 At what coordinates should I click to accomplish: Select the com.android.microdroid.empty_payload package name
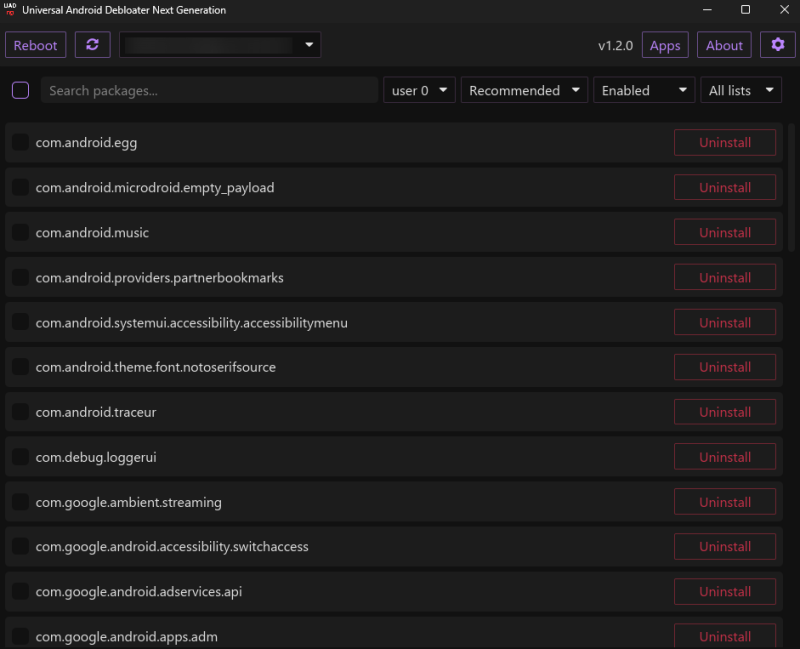point(155,188)
